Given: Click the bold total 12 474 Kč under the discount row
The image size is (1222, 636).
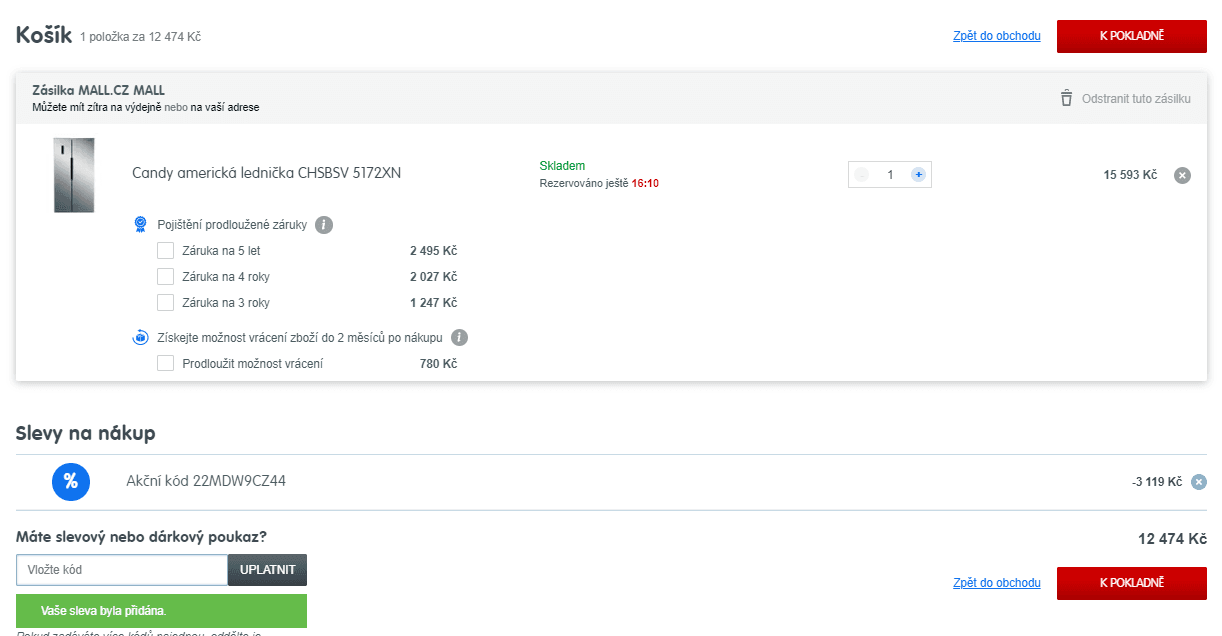Looking at the screenshot, I should tap(1172, 539).
